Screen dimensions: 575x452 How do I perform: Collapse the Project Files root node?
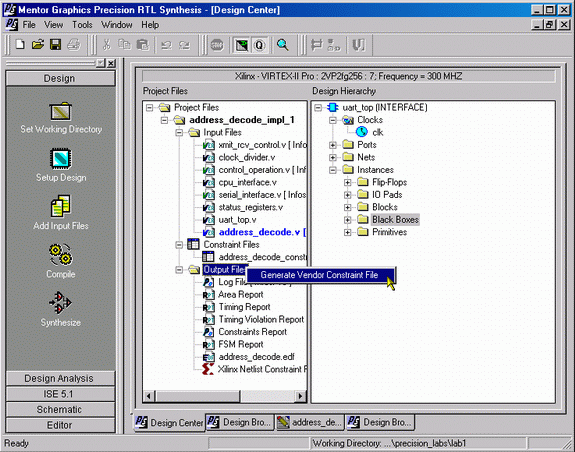[150, 107]
